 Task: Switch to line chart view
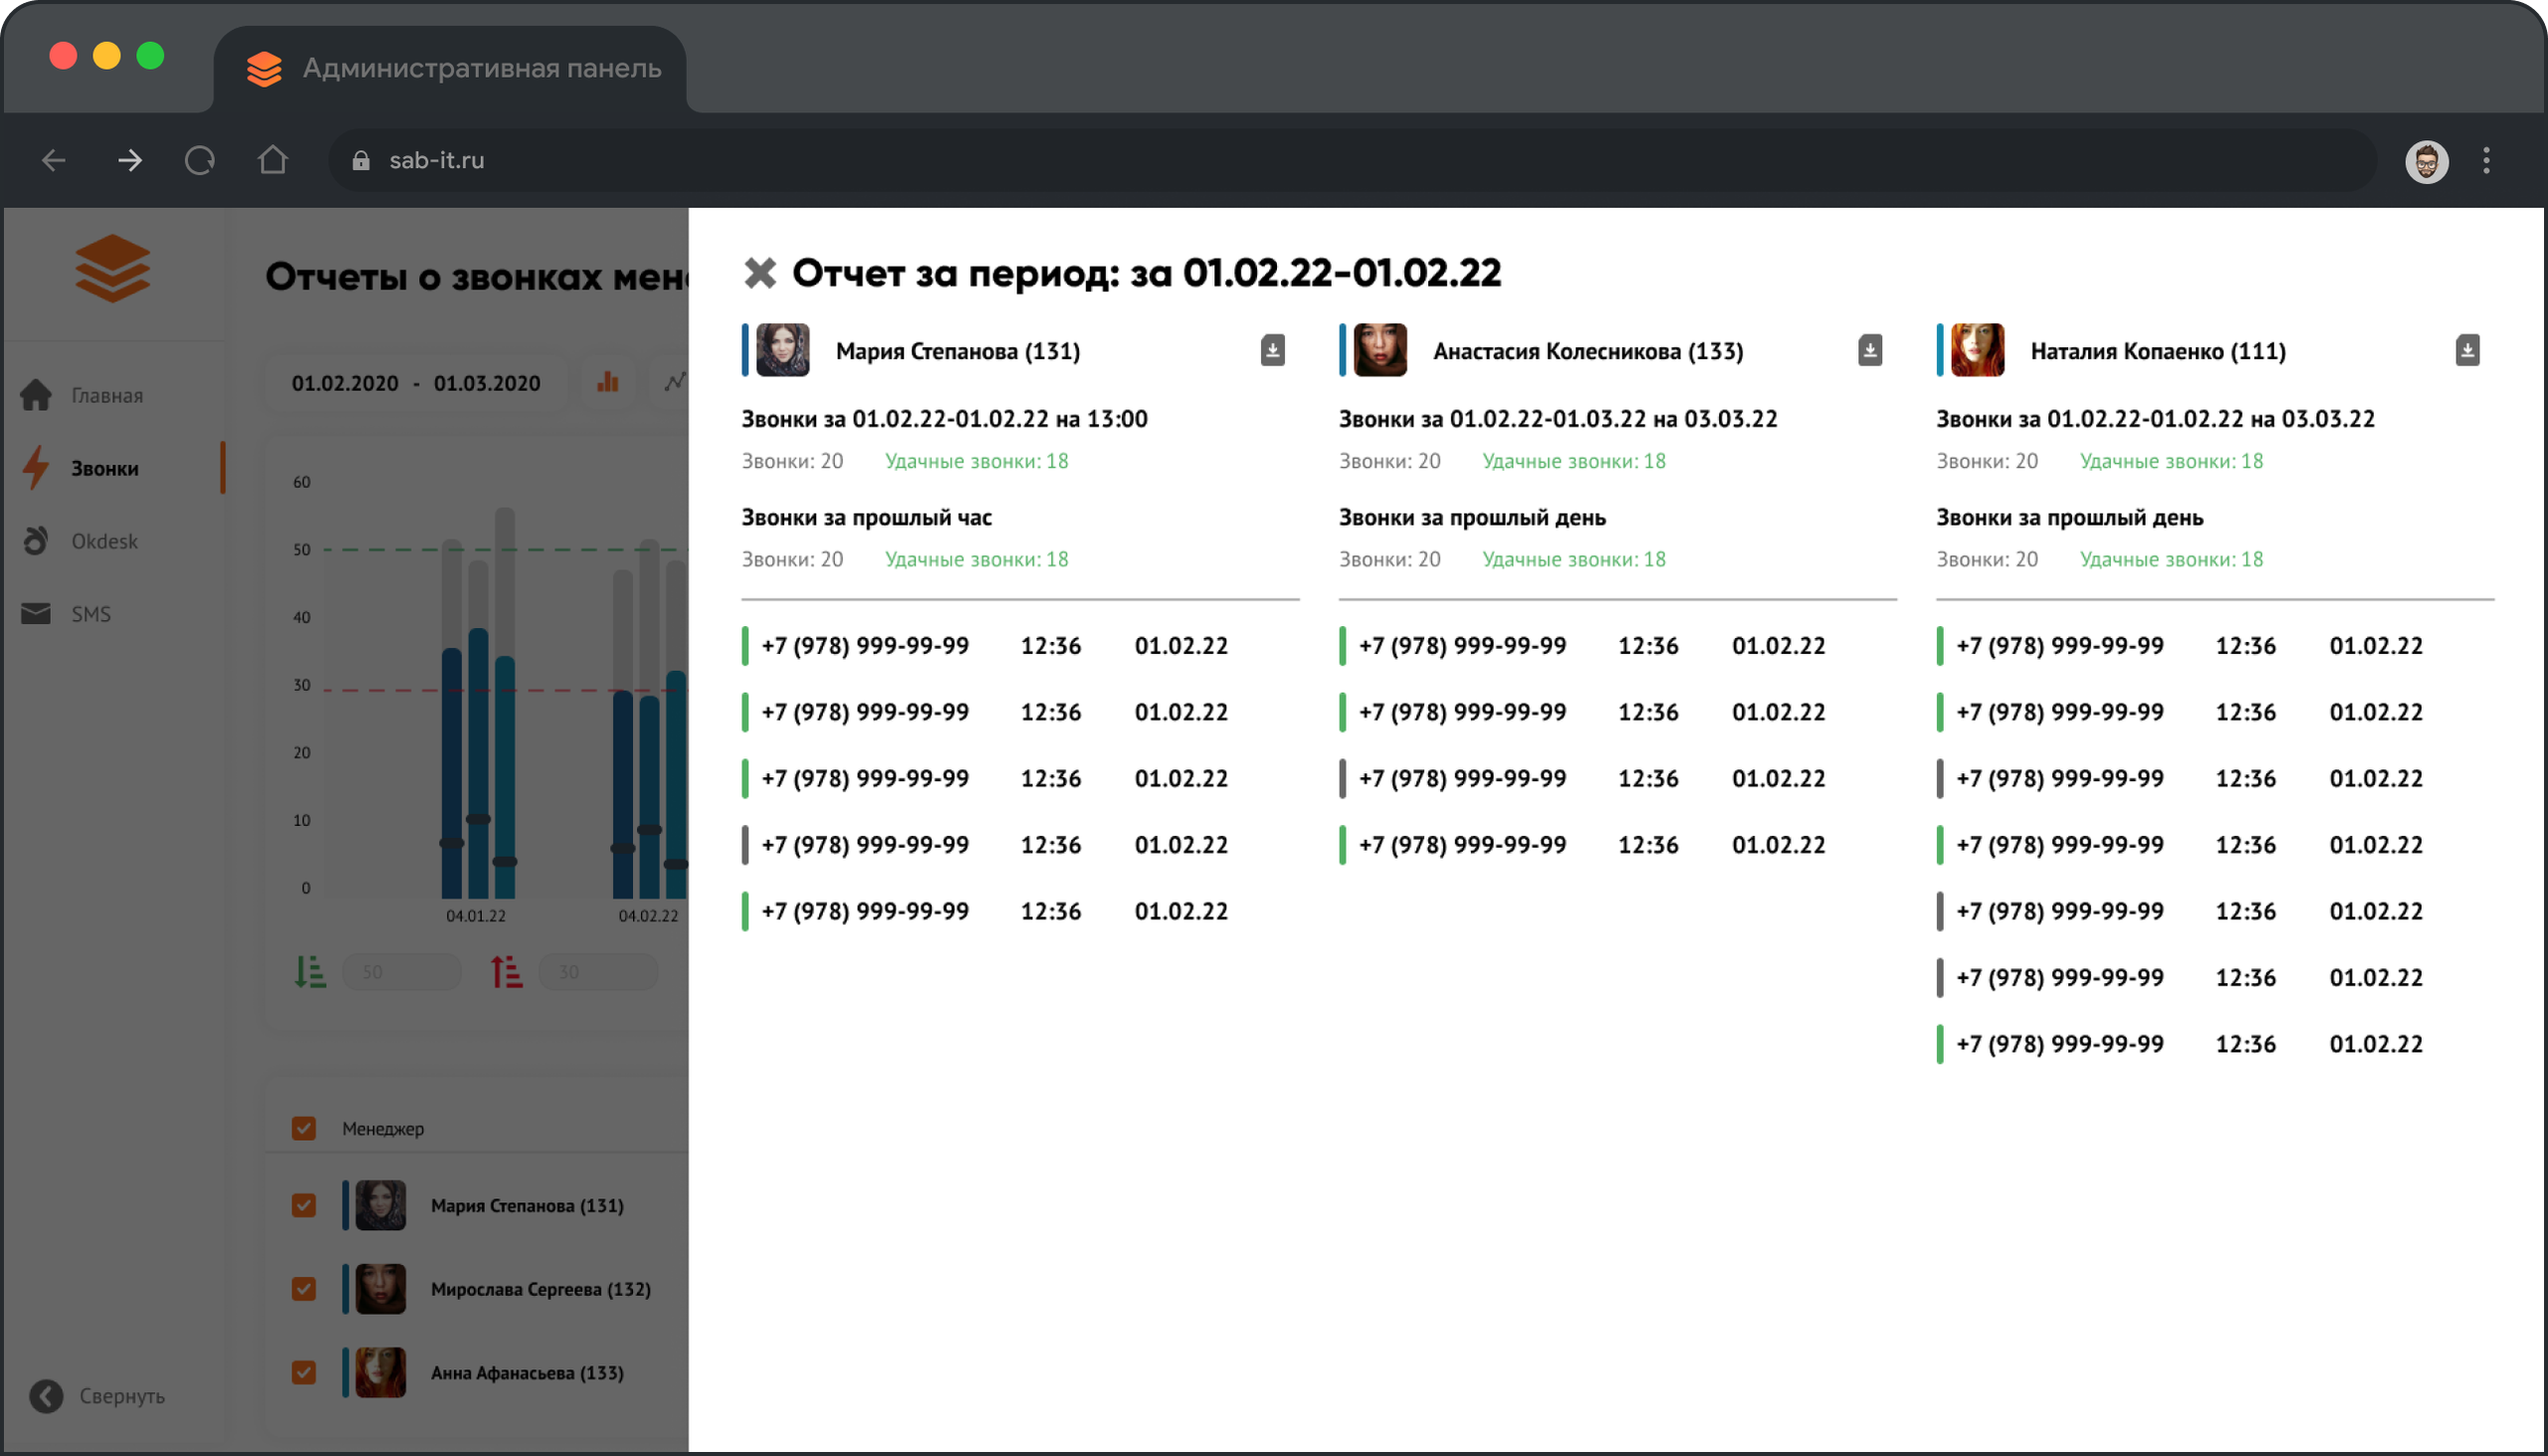[x=676, y=382]
